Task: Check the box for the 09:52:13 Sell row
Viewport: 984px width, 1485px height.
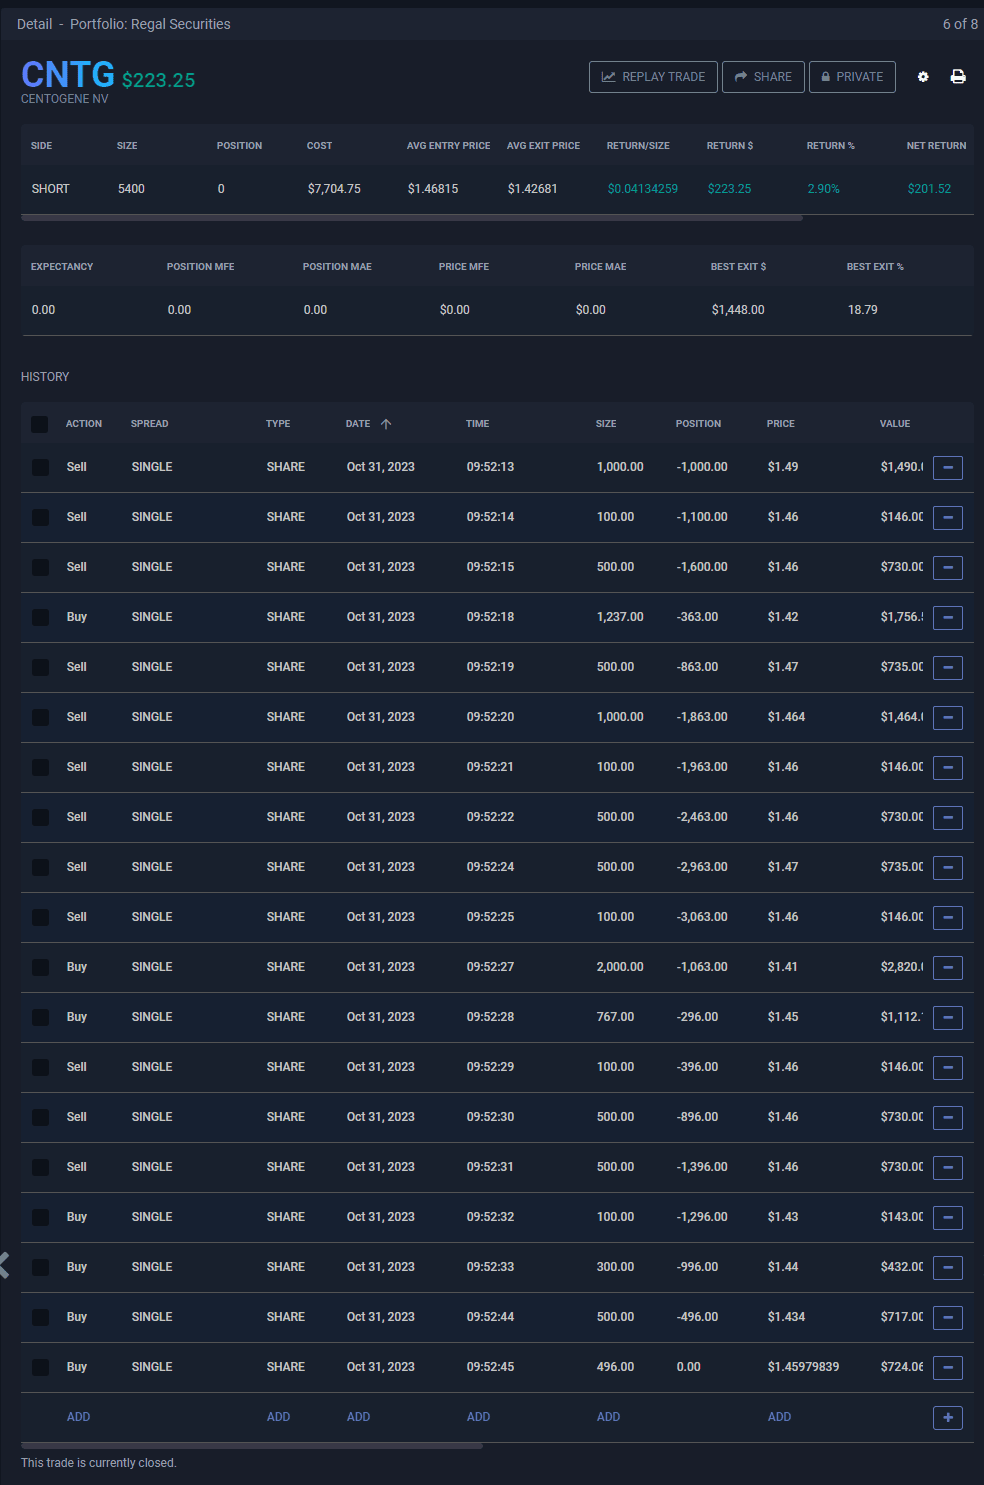Action: click(40, 467)
